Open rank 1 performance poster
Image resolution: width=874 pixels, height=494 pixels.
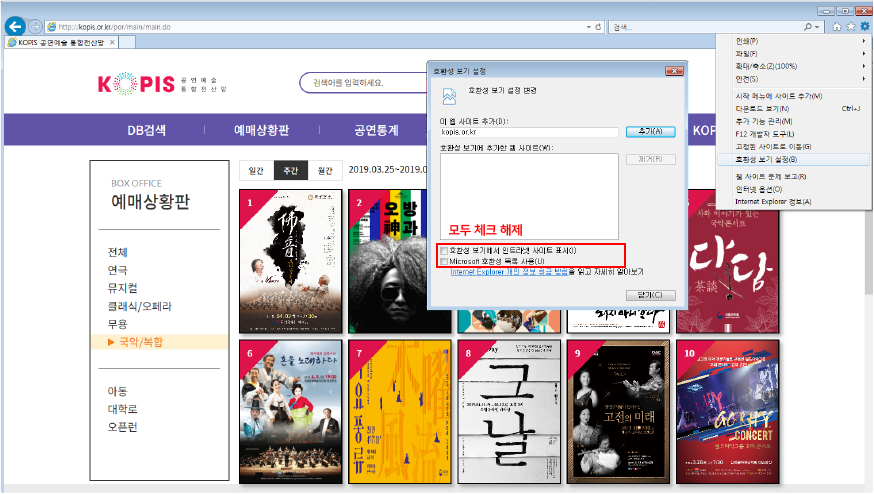coord(290,261)
